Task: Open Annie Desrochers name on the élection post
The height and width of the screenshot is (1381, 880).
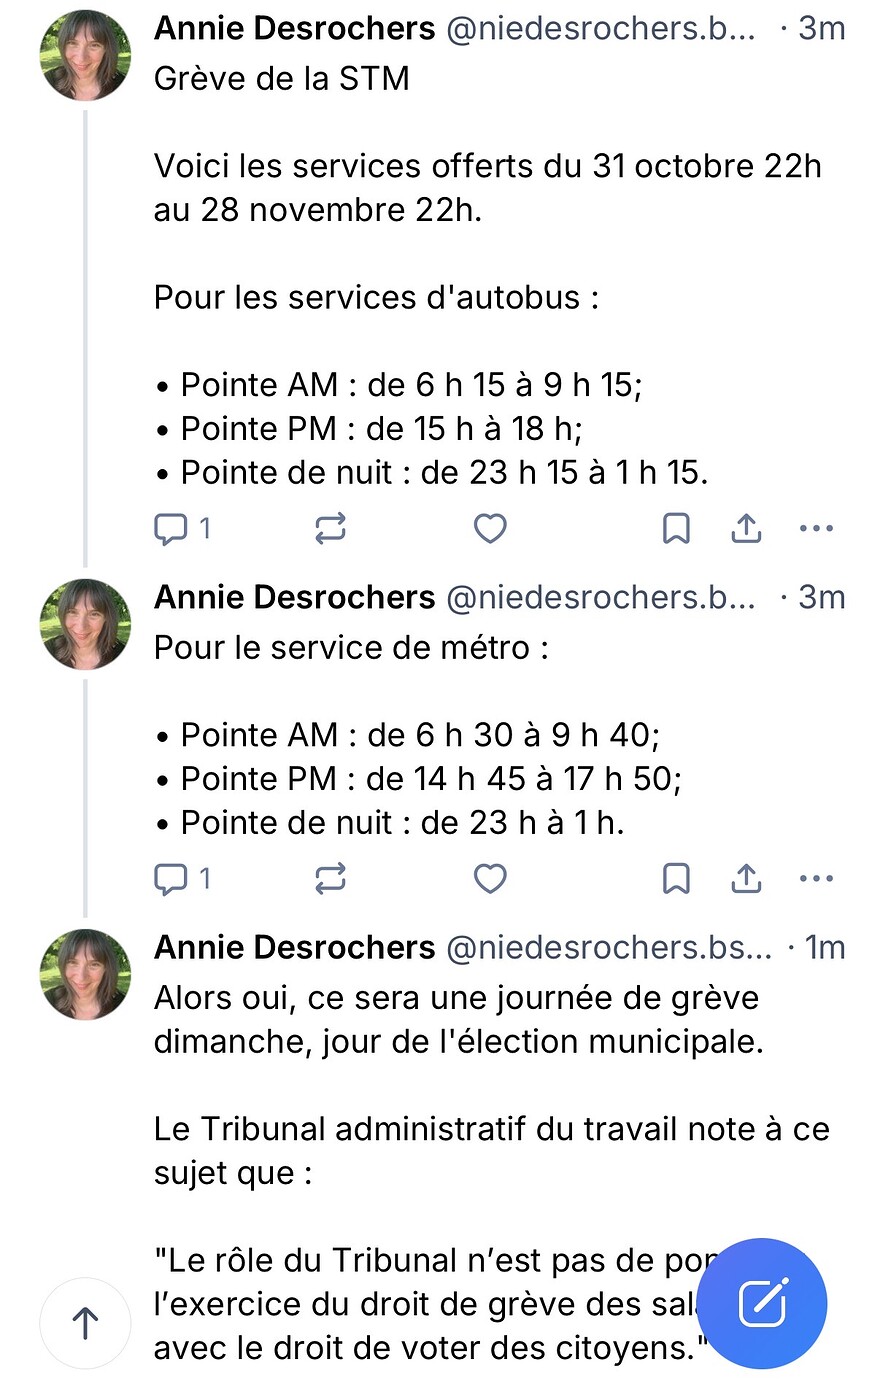Action: (294, 947)
